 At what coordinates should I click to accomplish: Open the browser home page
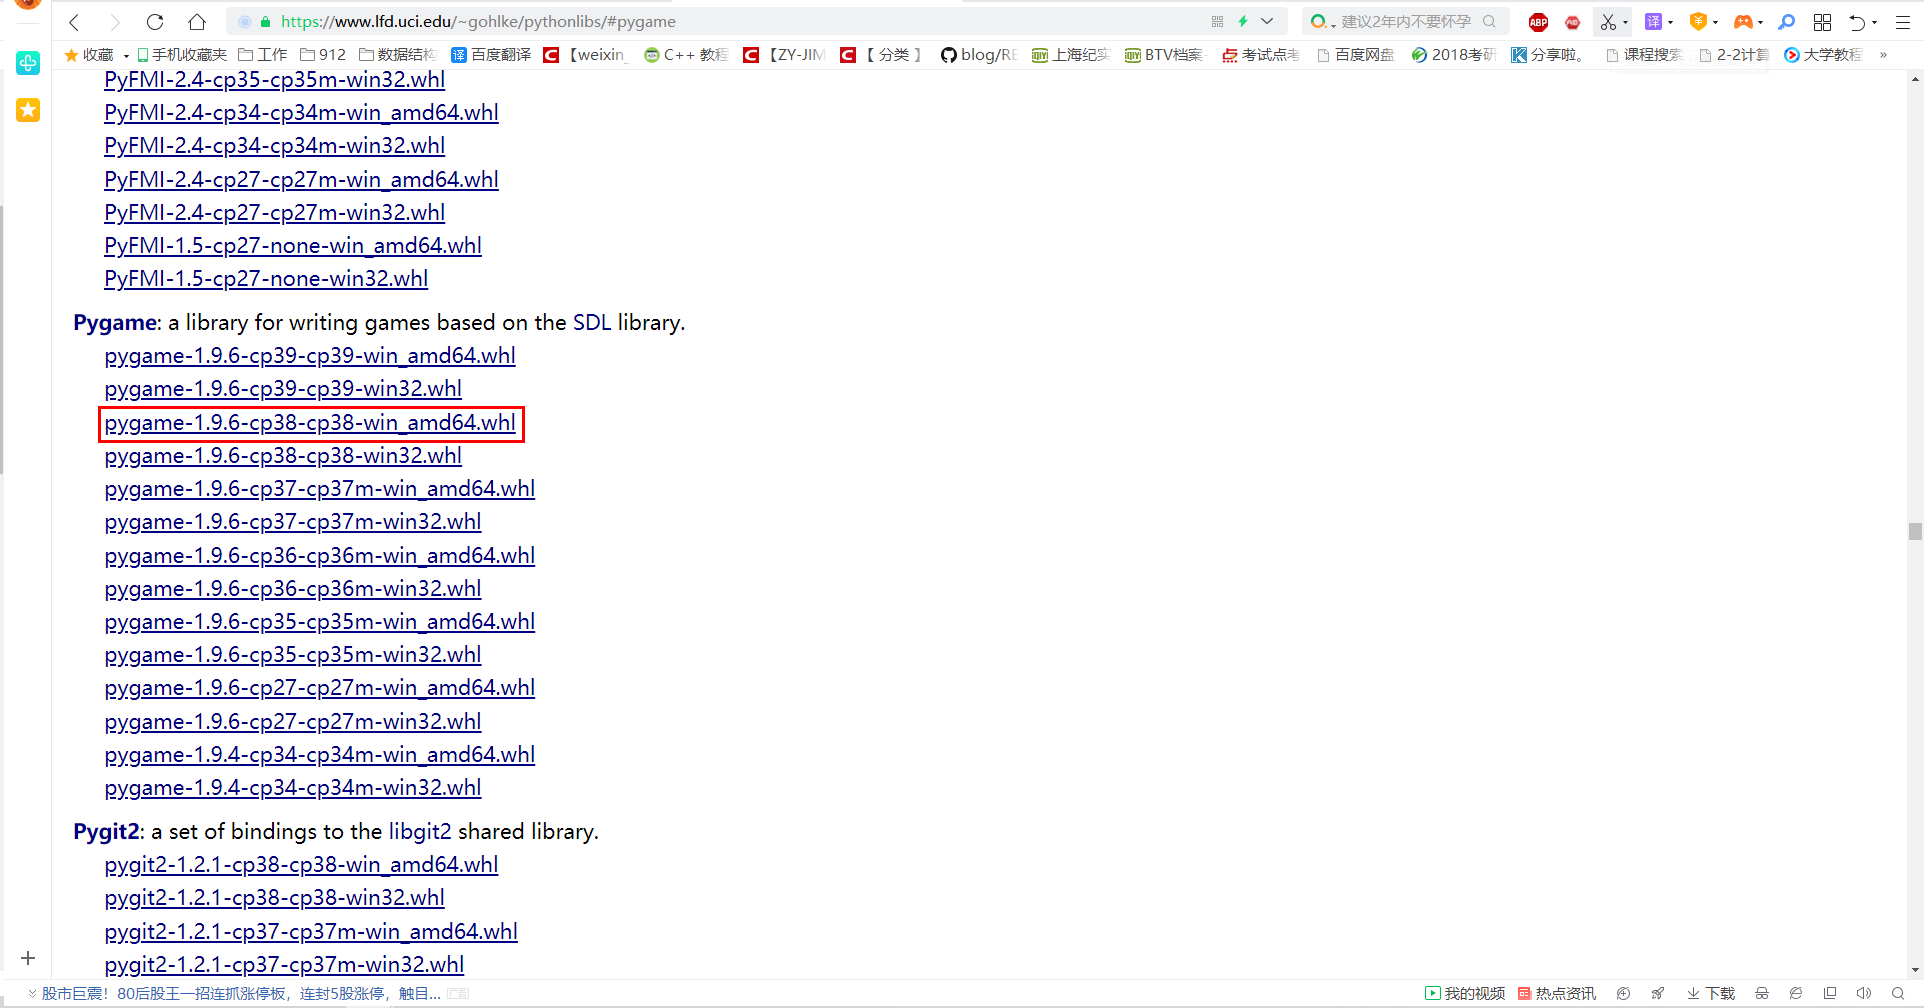pos(197,22)
